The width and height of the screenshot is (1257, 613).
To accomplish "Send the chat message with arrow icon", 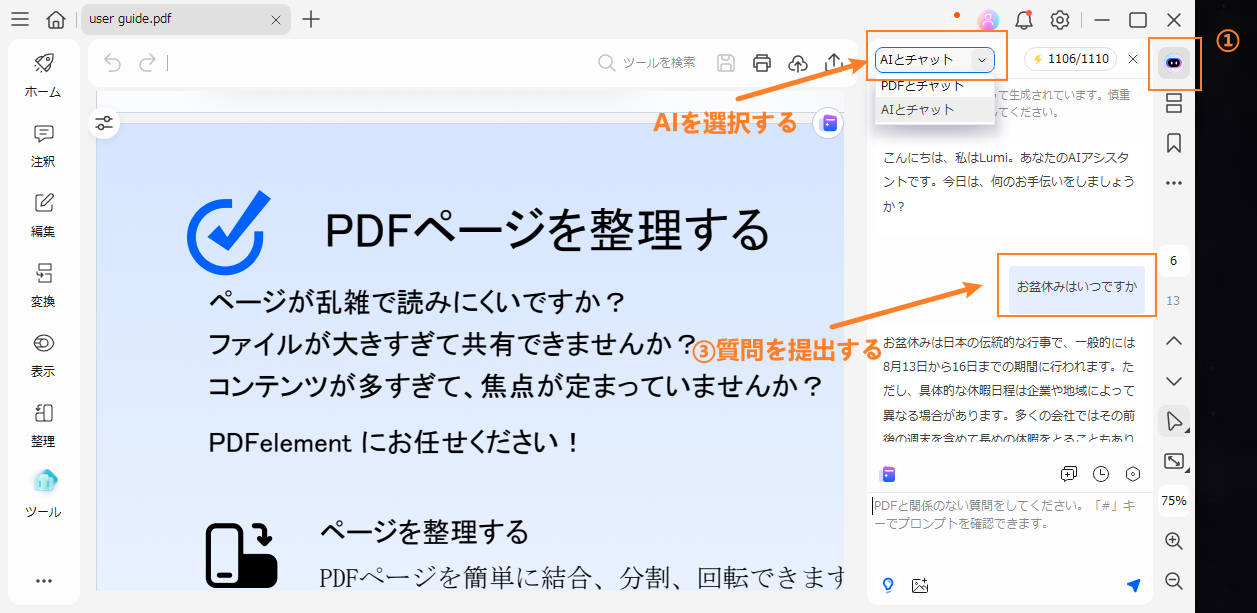I will (x=1133, y=585).
